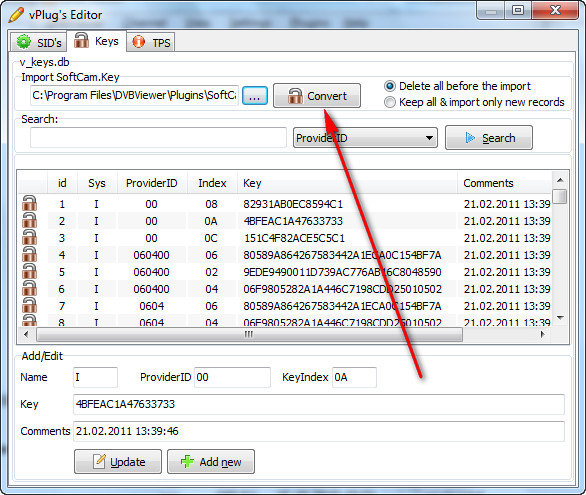Click ProviderID 00 in row id 1
Screen dimensions: 586x495
pos(151,204)
